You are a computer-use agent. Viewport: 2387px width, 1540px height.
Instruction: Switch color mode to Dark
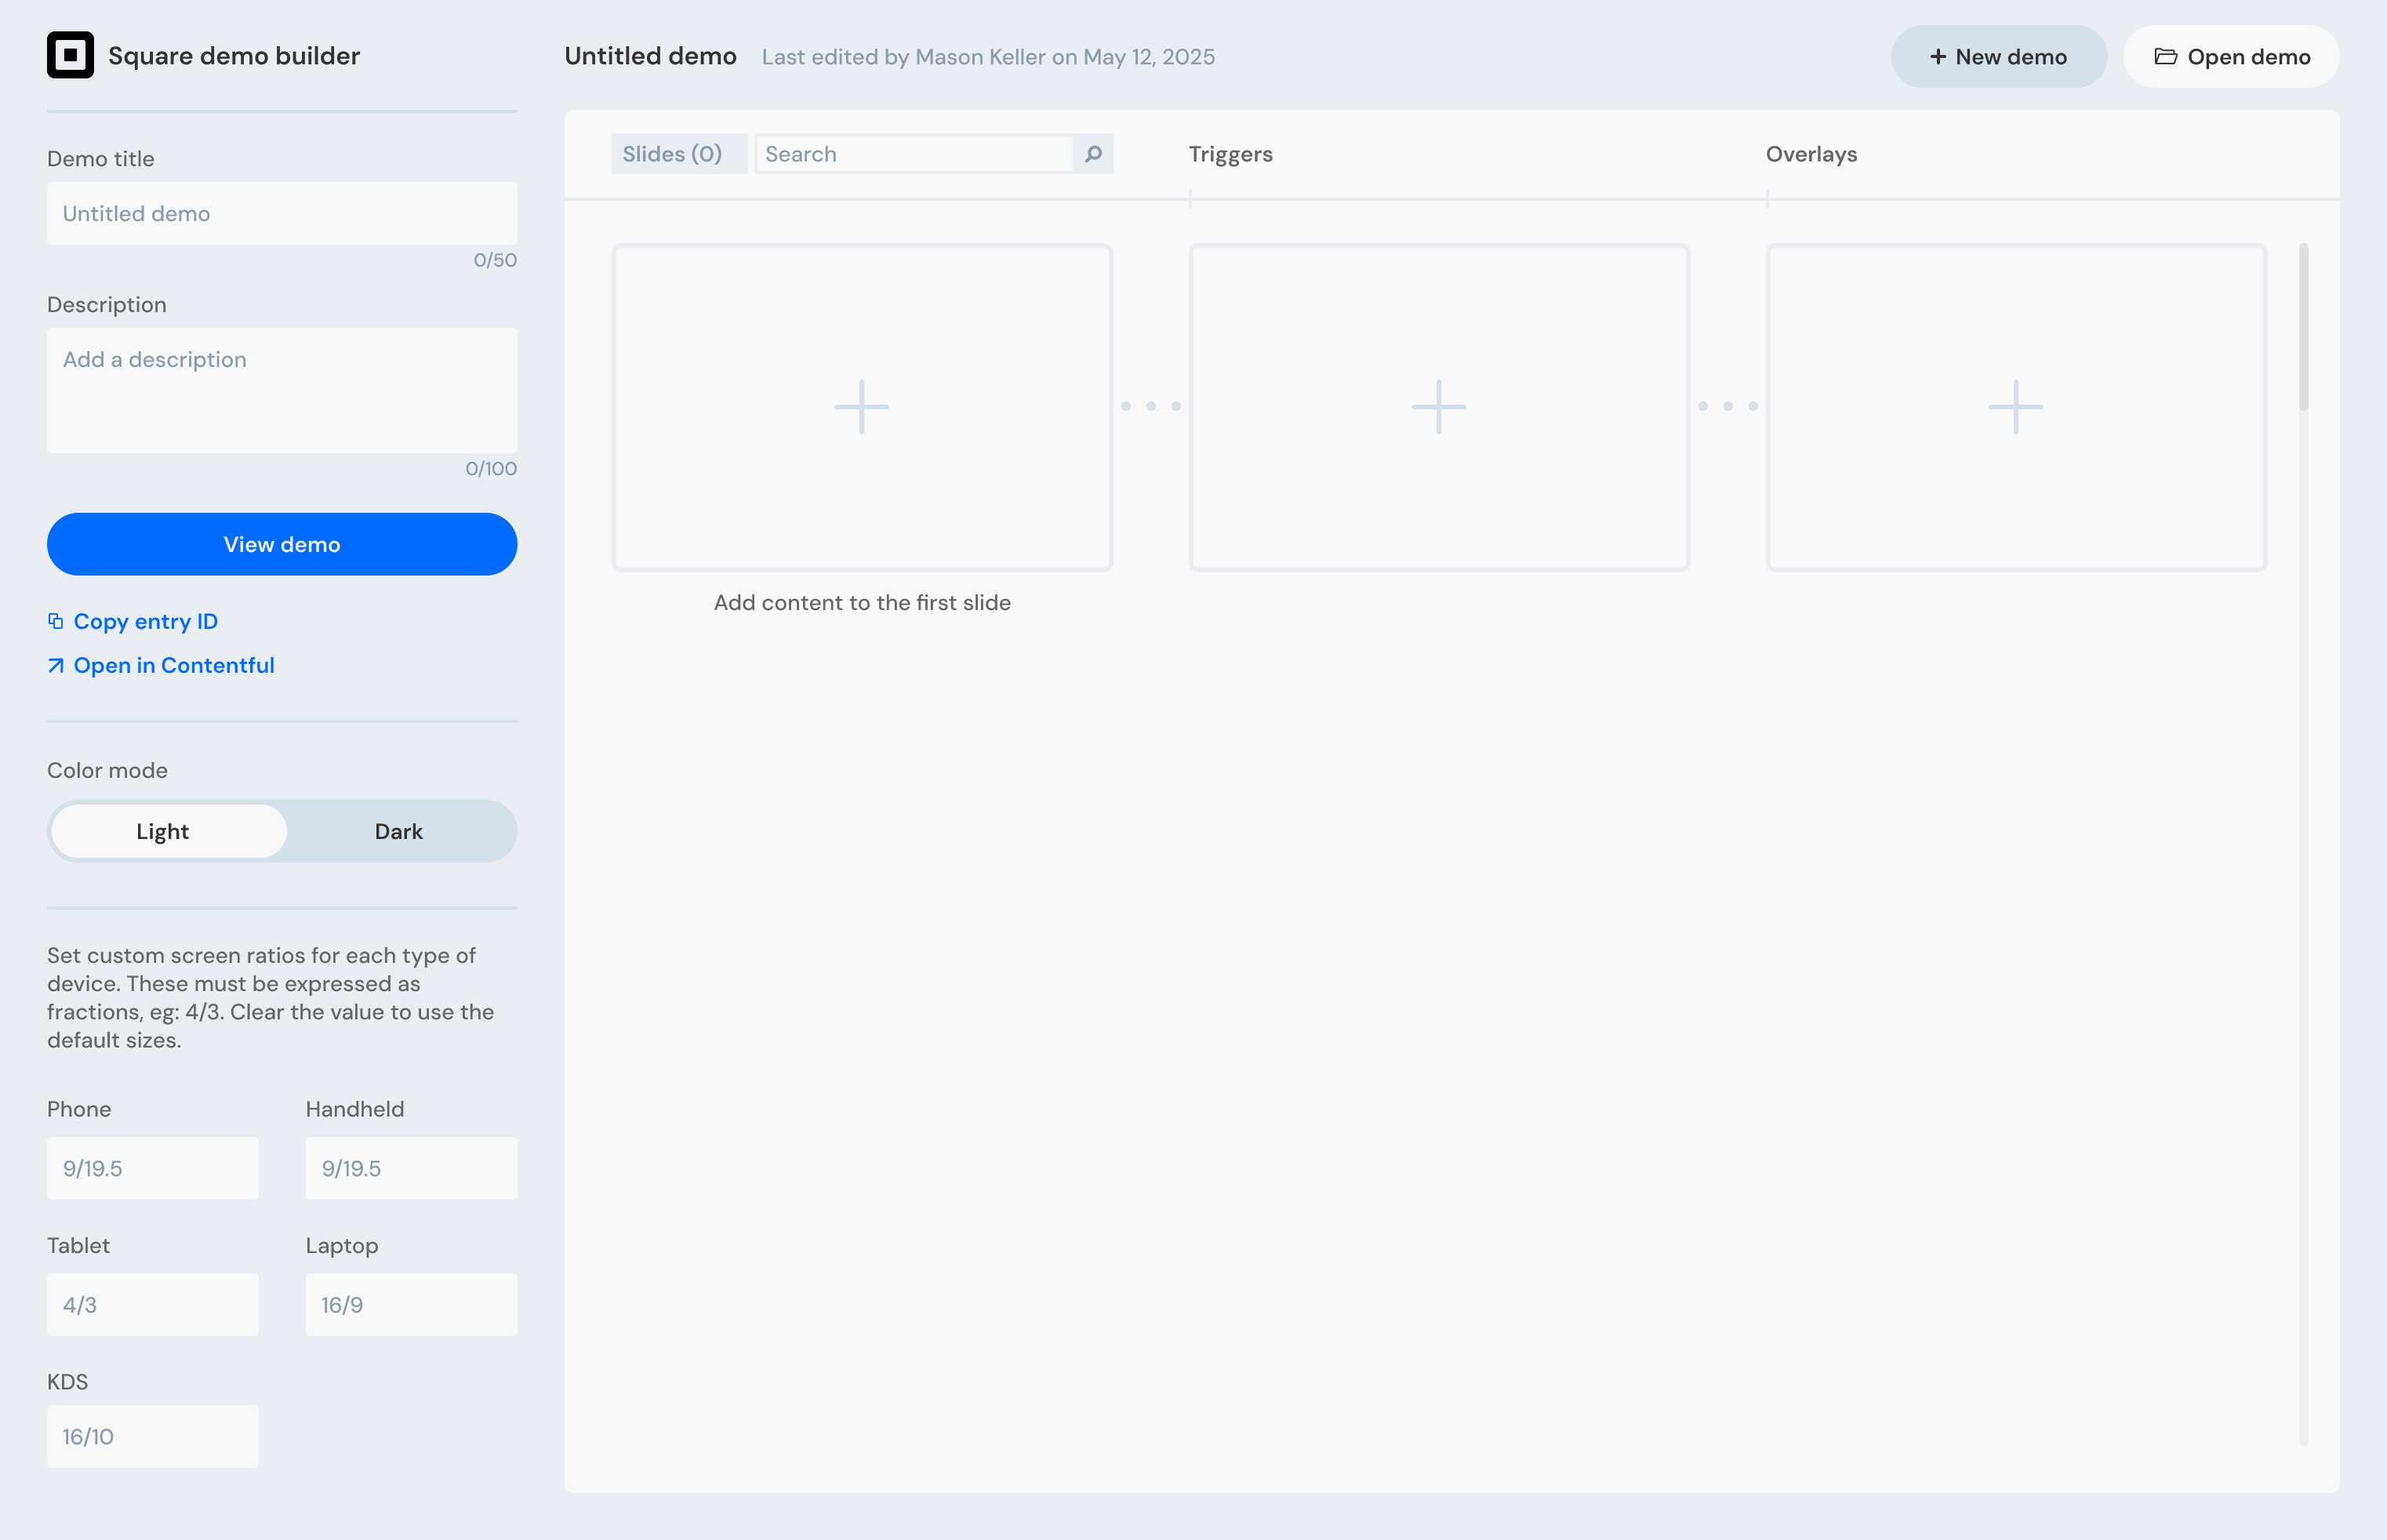(x=398, y=830)
